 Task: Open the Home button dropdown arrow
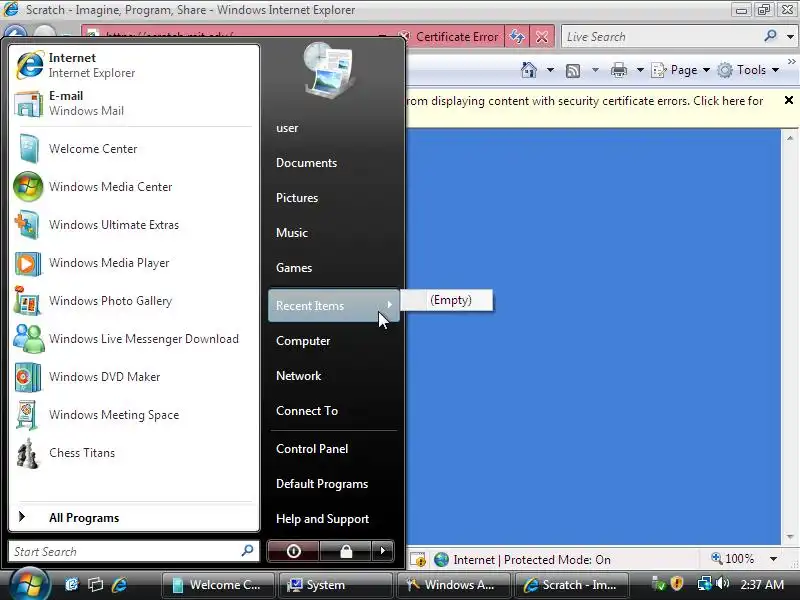pyautogui.click(x=550, y=70)
